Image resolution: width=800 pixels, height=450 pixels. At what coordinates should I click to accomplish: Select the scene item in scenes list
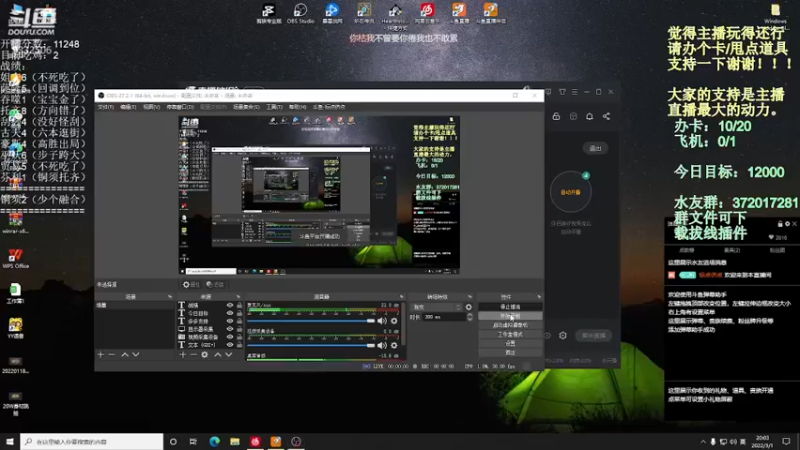(135, 305)
